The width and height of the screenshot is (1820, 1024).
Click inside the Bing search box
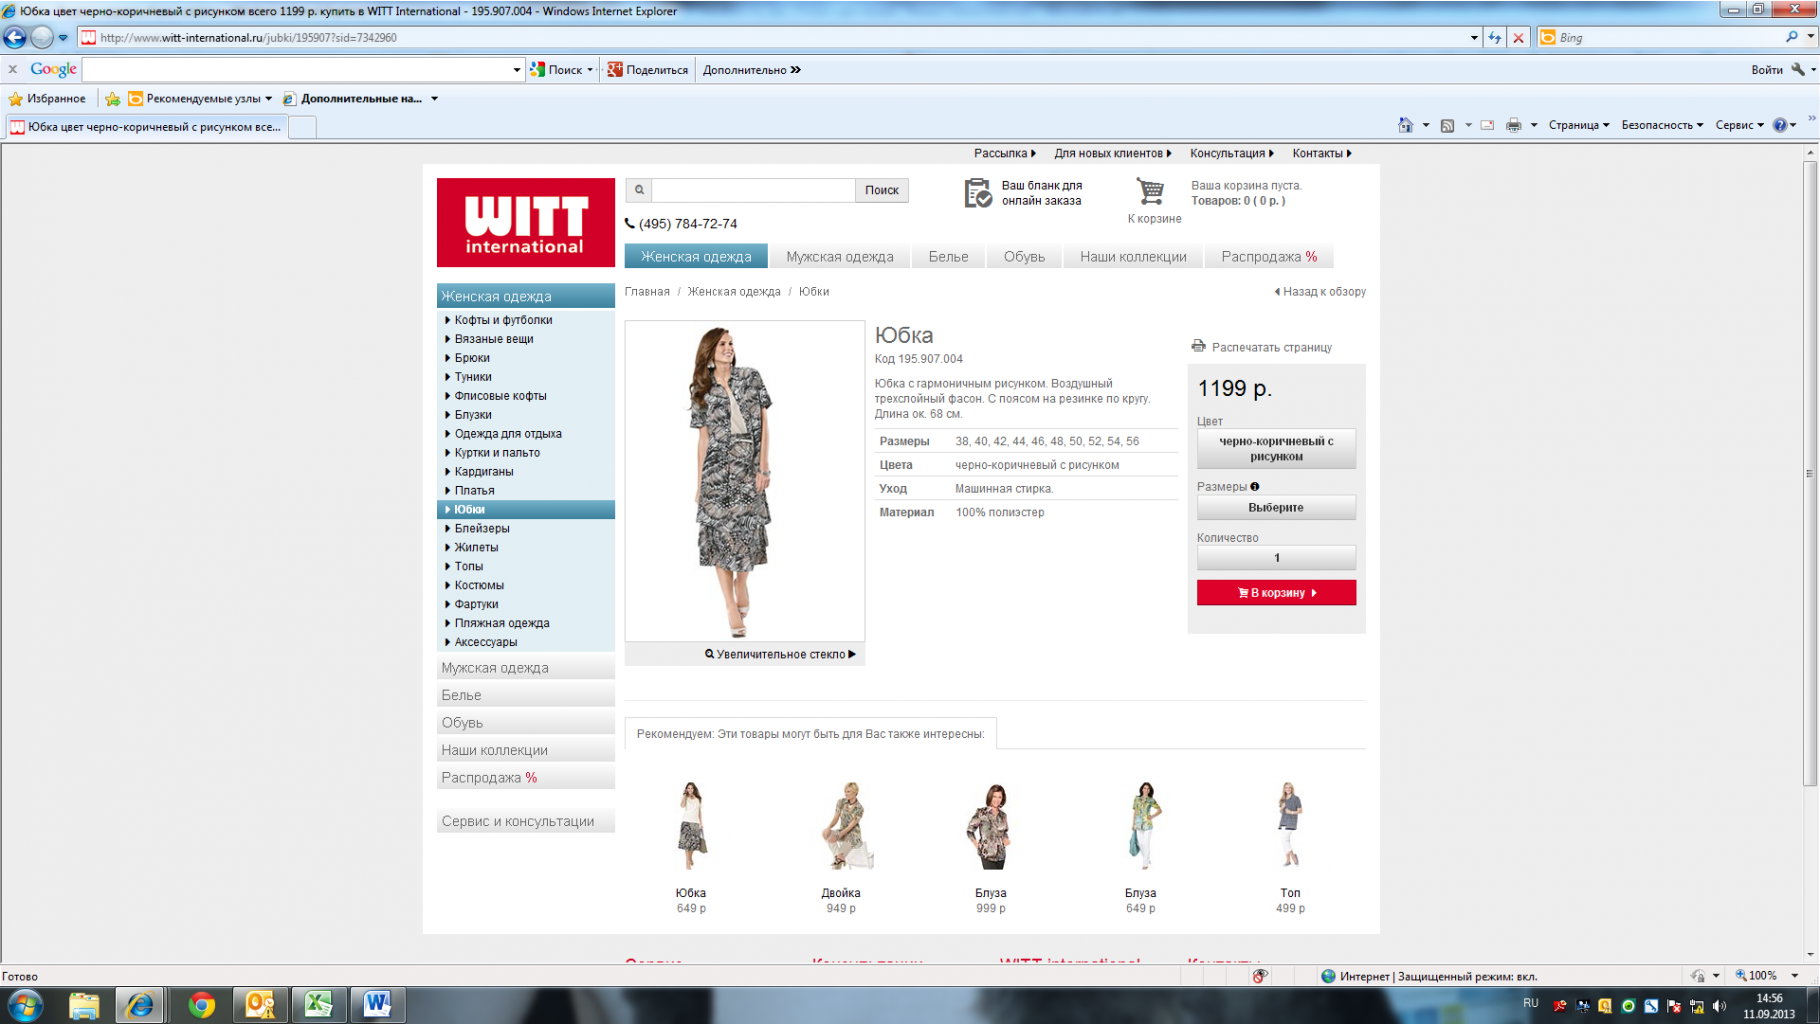(1668, 37)
